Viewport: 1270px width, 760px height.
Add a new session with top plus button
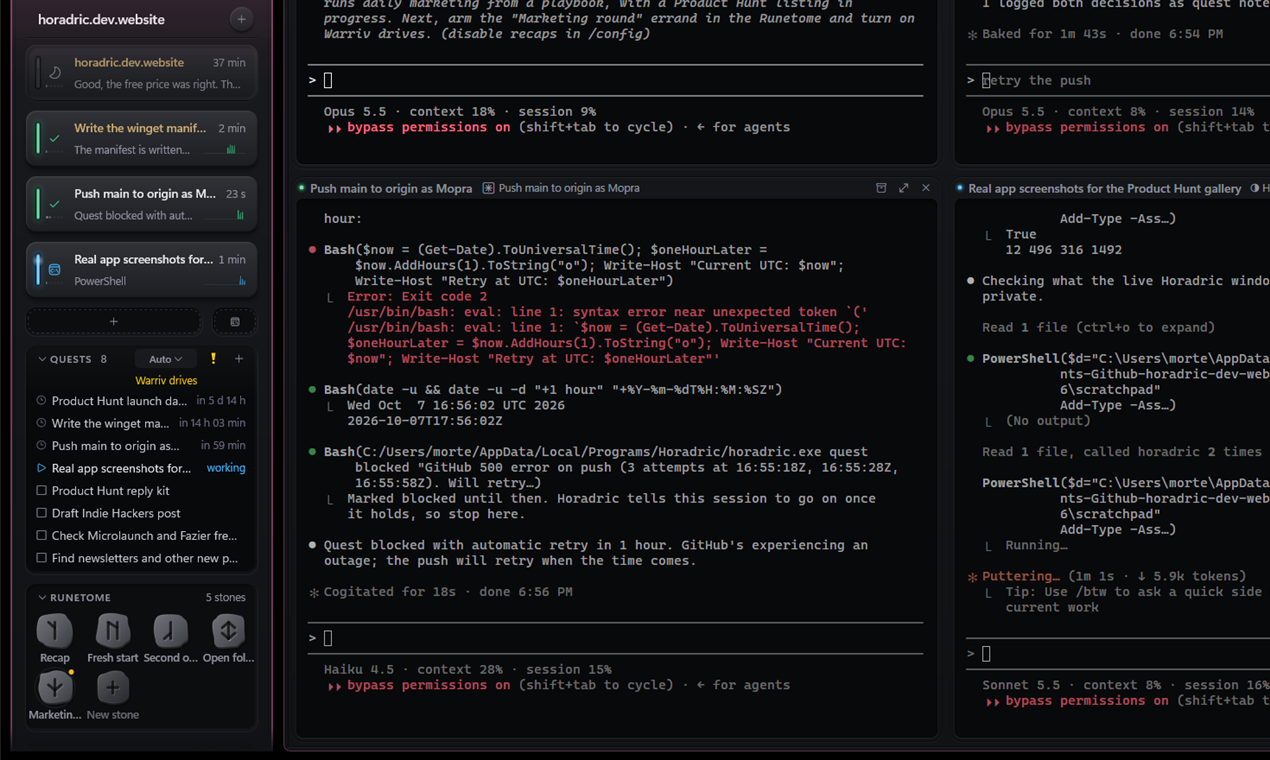(241, 19)
